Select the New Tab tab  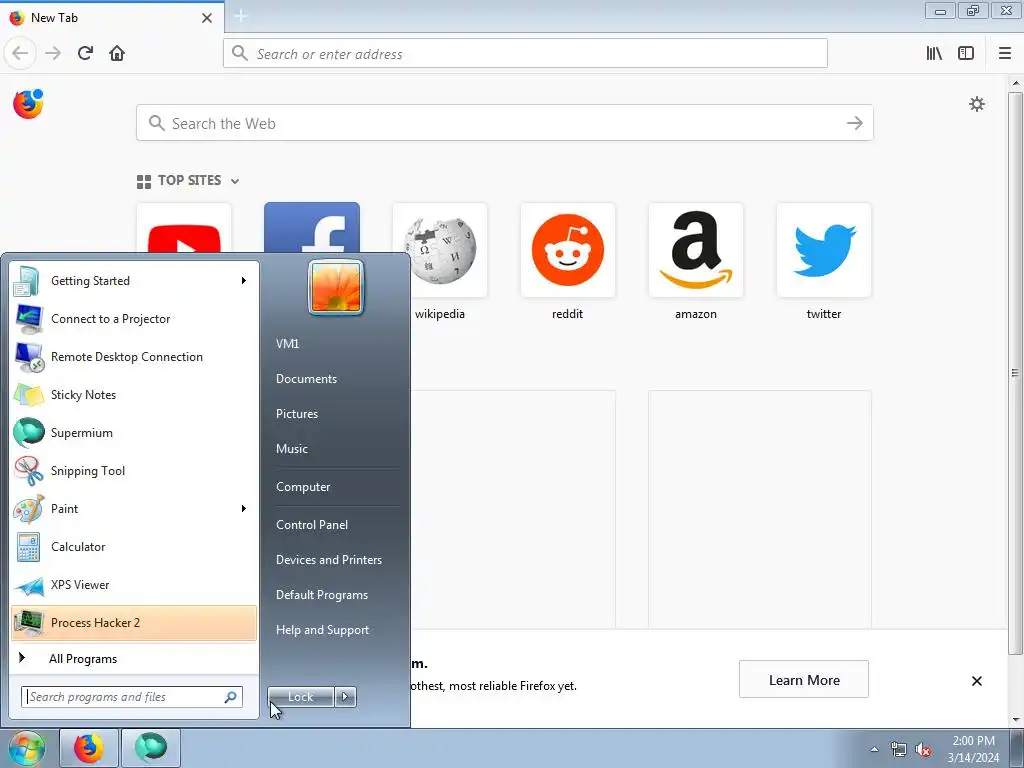112,18
